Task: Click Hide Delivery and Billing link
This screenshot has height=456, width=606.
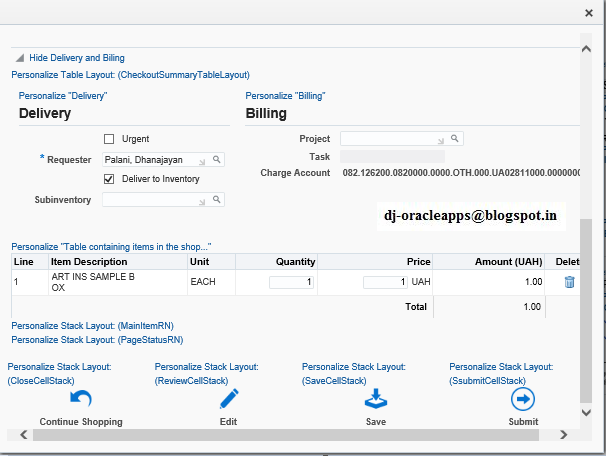Action: [77, 58]
